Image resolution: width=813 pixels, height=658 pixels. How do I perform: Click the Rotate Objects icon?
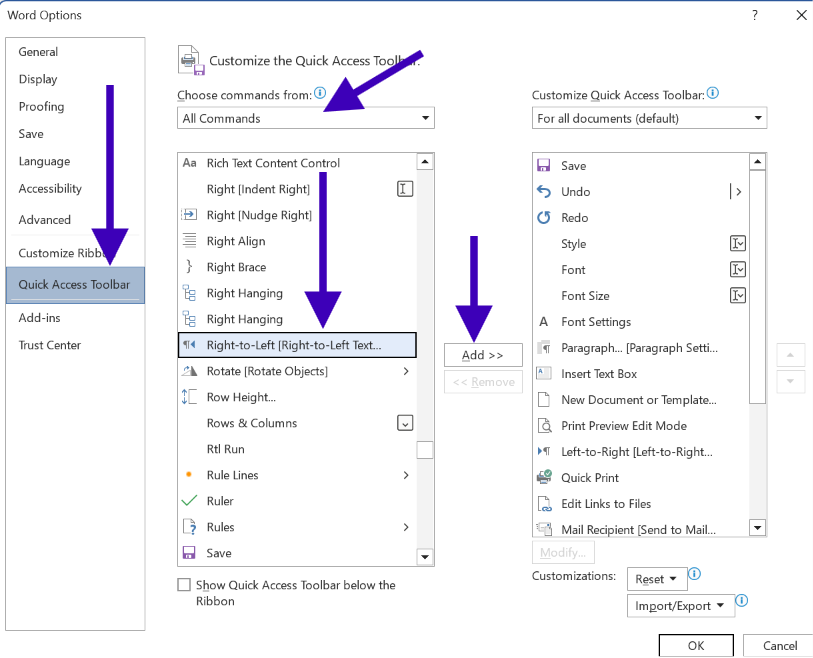[189, 371]
